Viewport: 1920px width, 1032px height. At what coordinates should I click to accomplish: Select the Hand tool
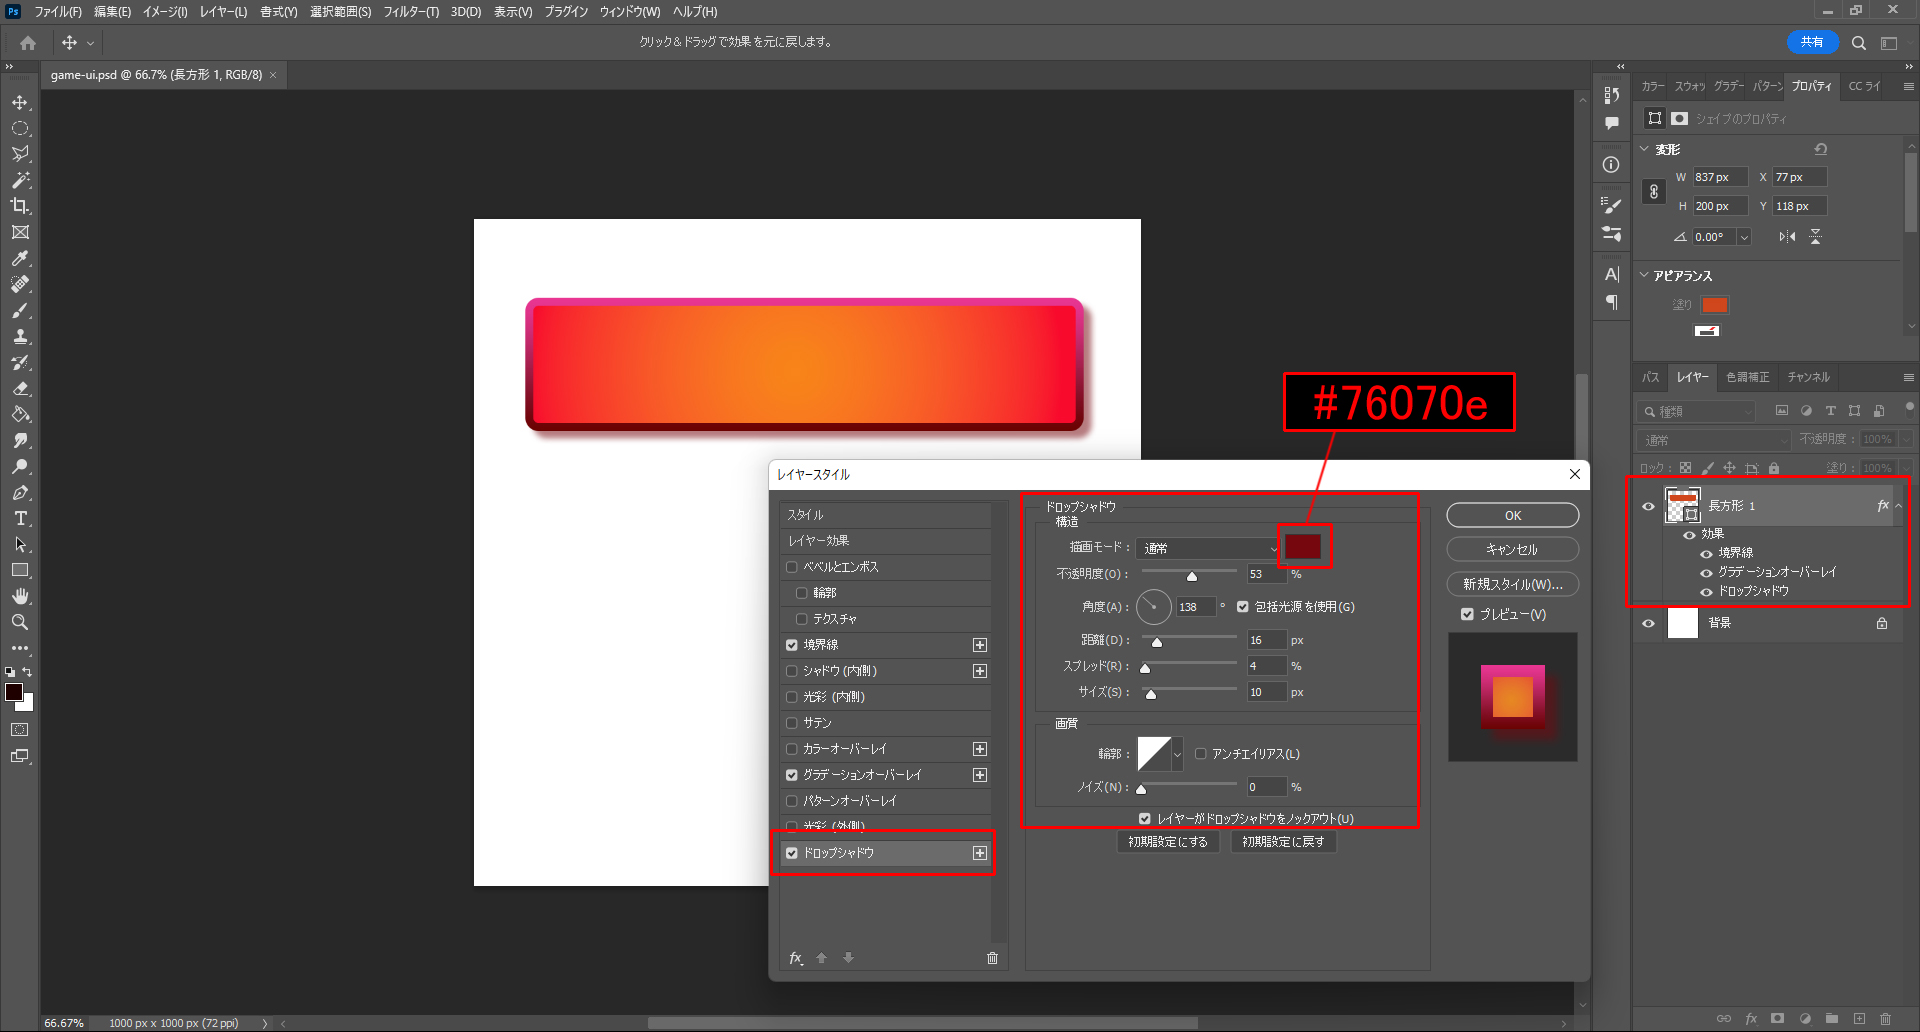pos(20,596)
